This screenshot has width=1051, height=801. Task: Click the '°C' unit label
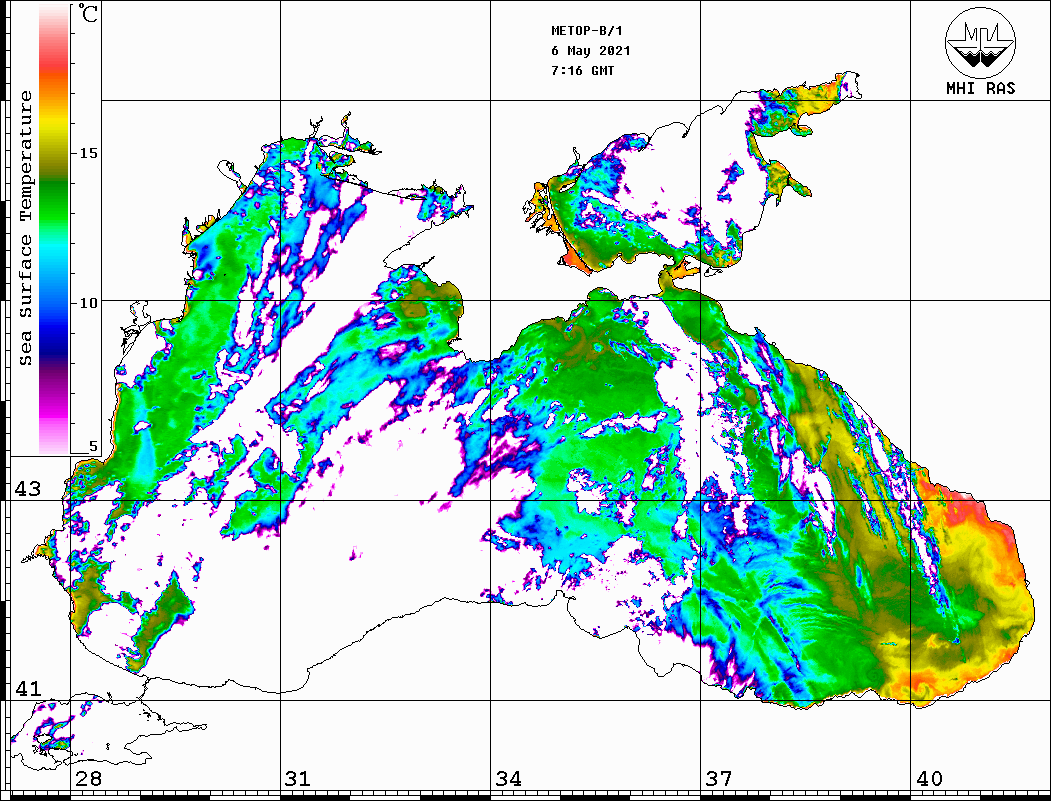(x=88, y=13)
